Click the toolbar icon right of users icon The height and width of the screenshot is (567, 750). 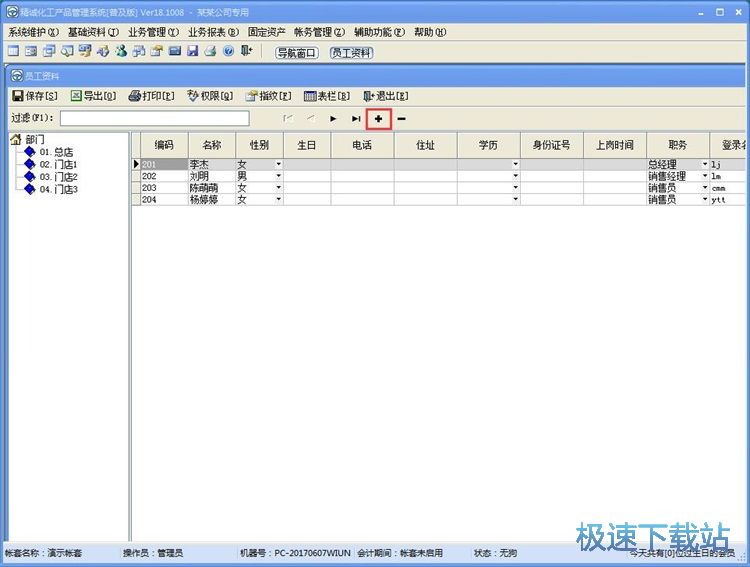pyautogui.click(x=139, y=51)
